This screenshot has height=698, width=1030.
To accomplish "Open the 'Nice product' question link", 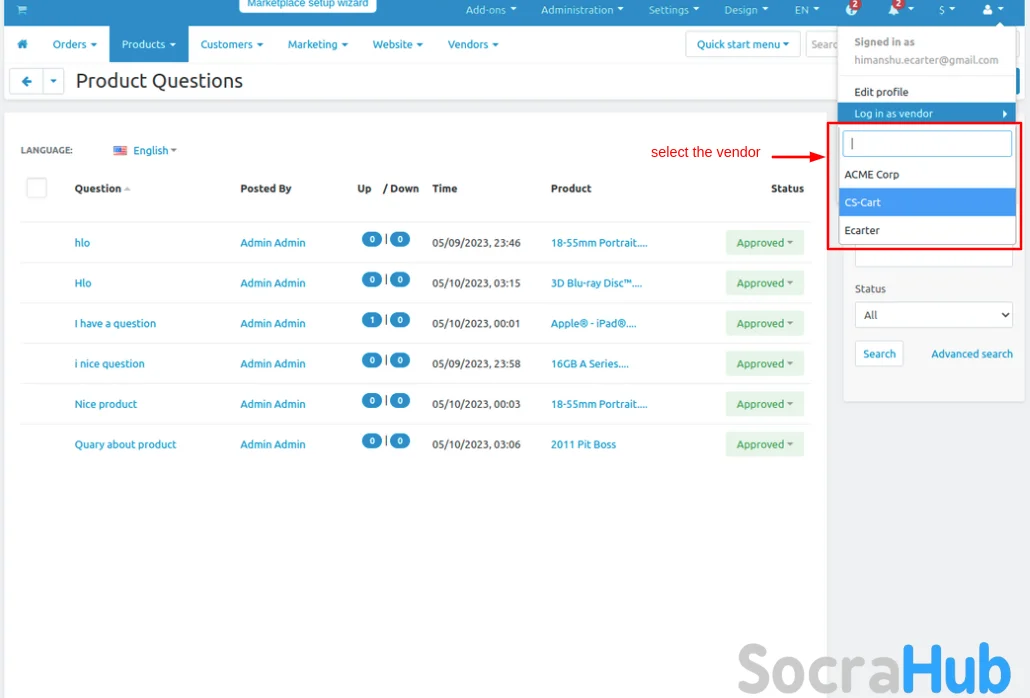I will point(106,404).
